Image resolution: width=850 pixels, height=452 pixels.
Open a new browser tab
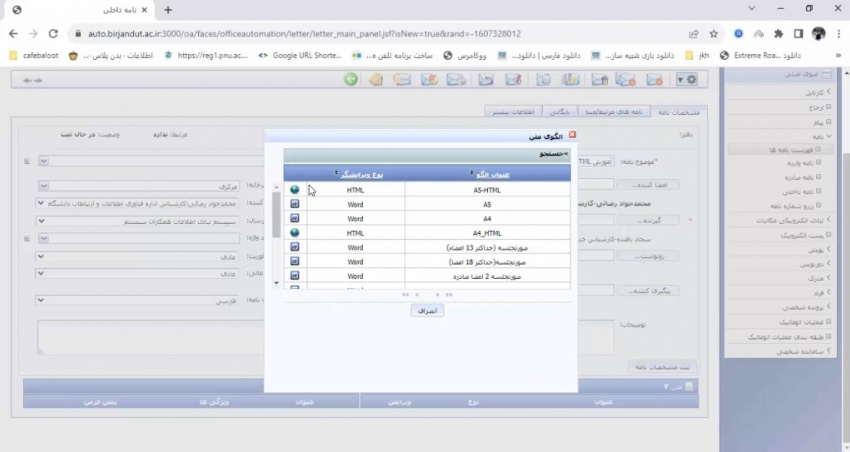[168, 10]
